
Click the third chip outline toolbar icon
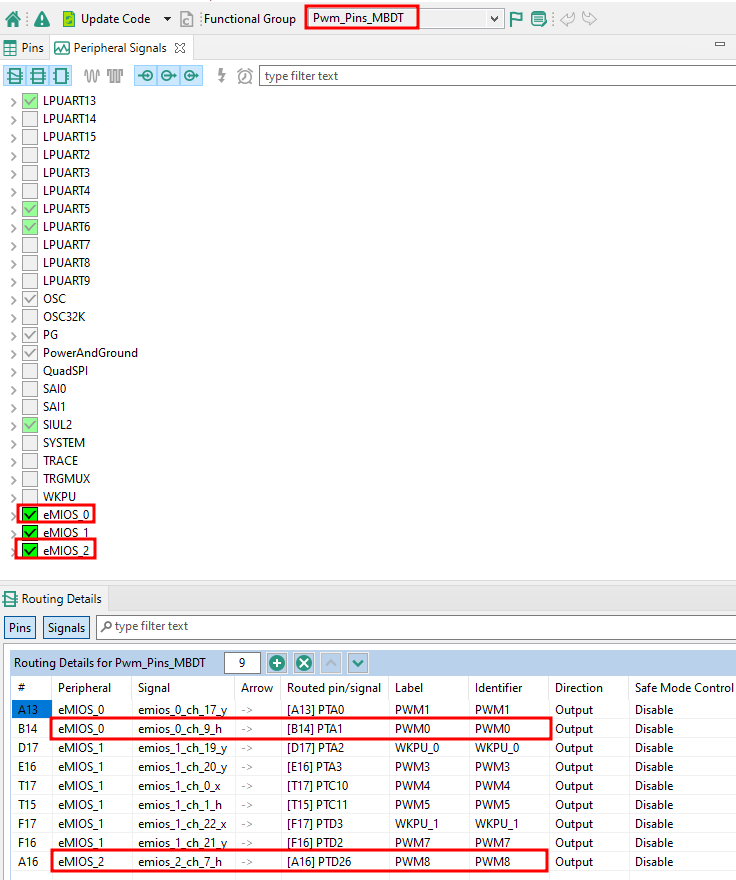point(61,76)
